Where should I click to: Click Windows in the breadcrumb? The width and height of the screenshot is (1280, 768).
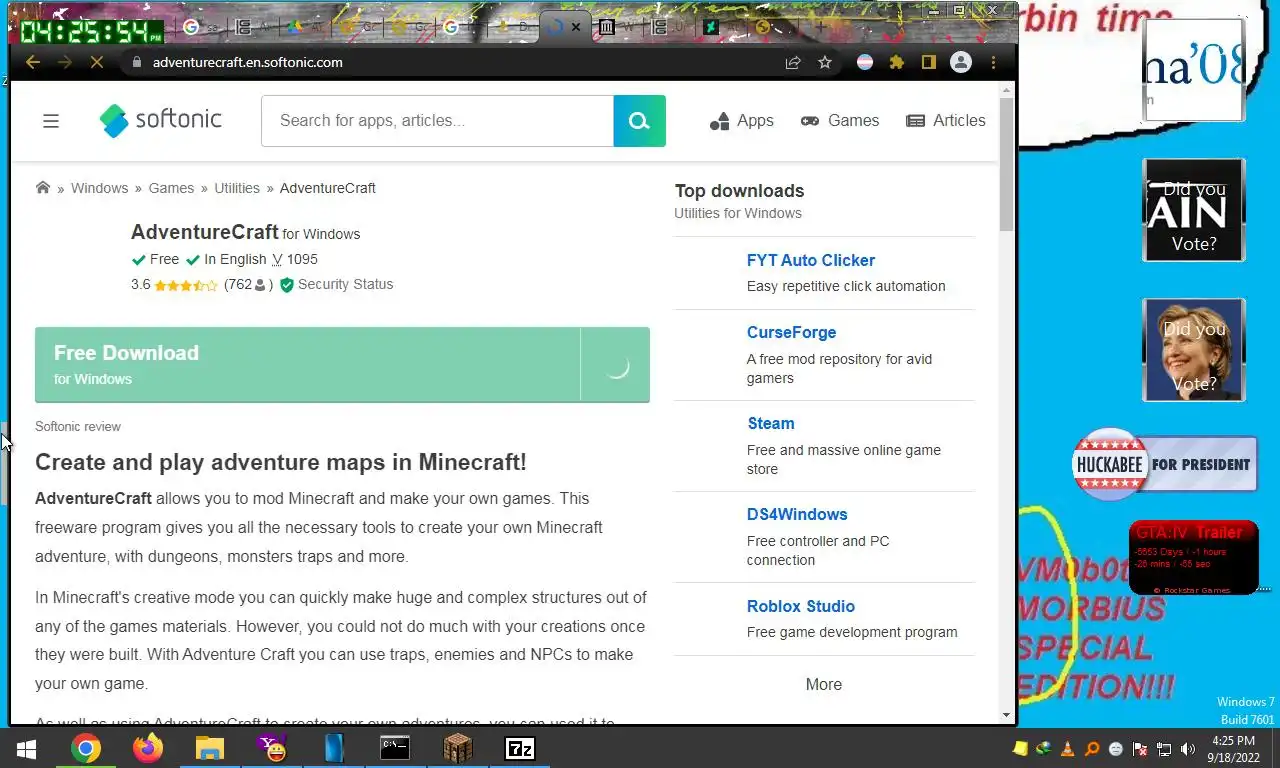coord(99,188)
